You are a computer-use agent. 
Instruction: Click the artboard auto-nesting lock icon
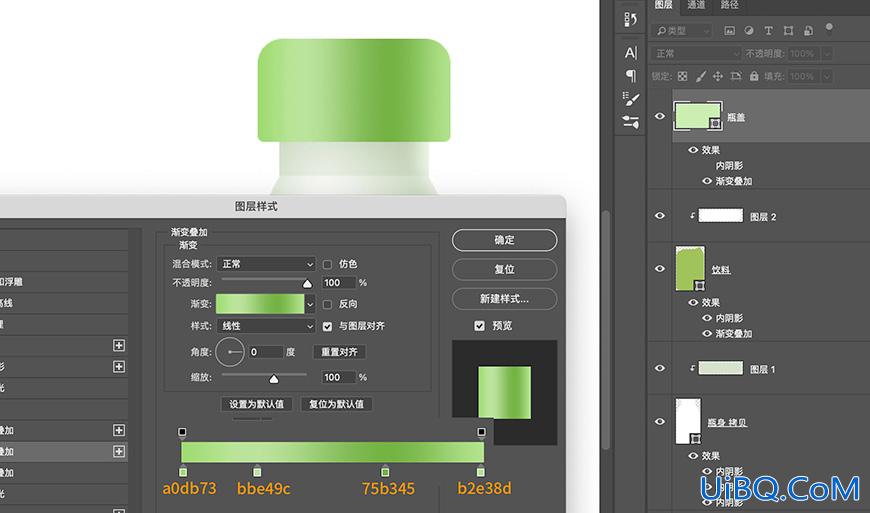pyautogui.click(x=736, y=76)
